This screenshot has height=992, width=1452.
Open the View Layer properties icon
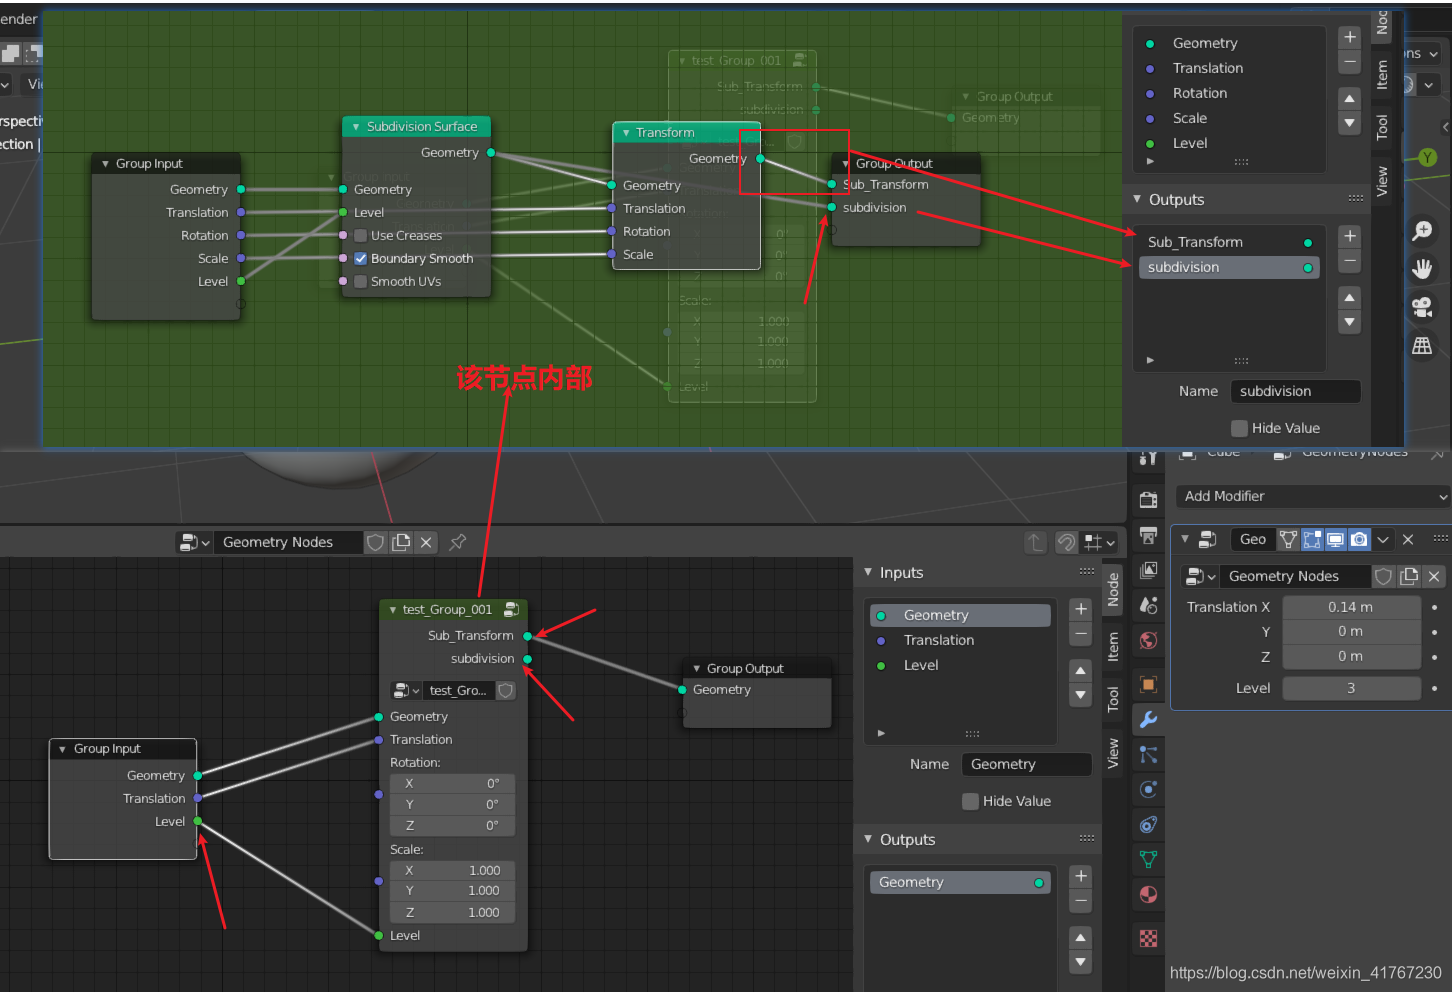(1148, 570)
